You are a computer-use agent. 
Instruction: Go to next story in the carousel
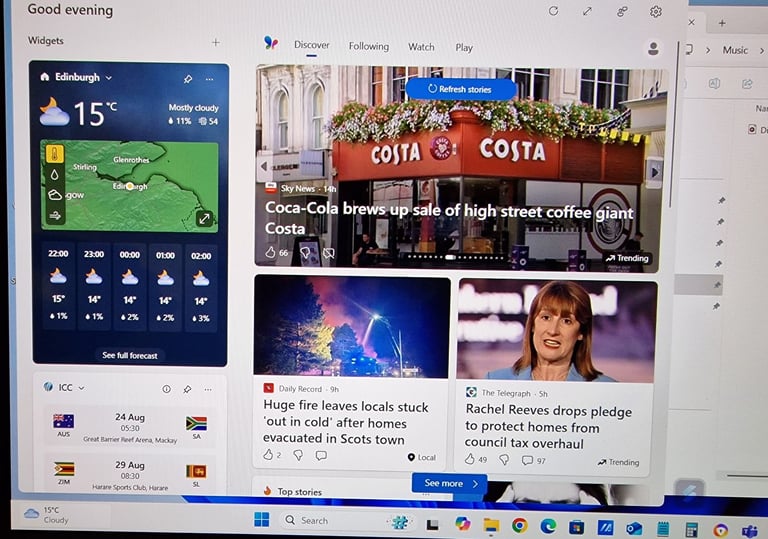(655, 172)
